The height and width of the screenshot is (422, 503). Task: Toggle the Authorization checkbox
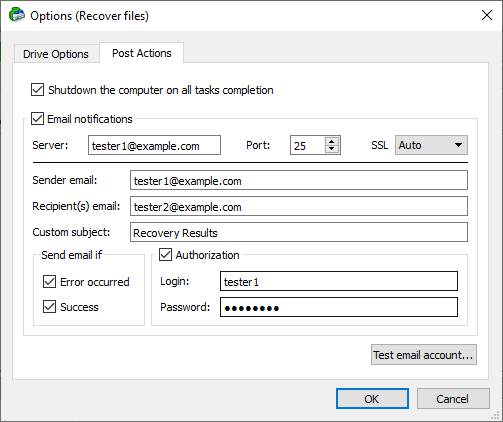(x=165, y=255)
